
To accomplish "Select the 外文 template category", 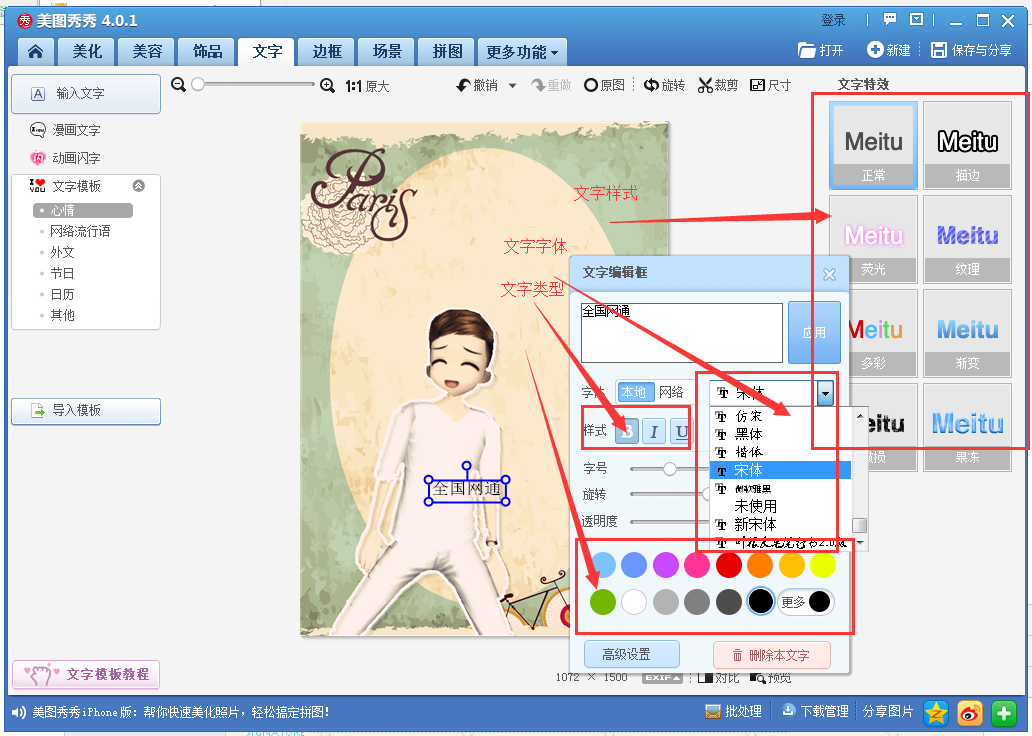I will coord(62,252).
